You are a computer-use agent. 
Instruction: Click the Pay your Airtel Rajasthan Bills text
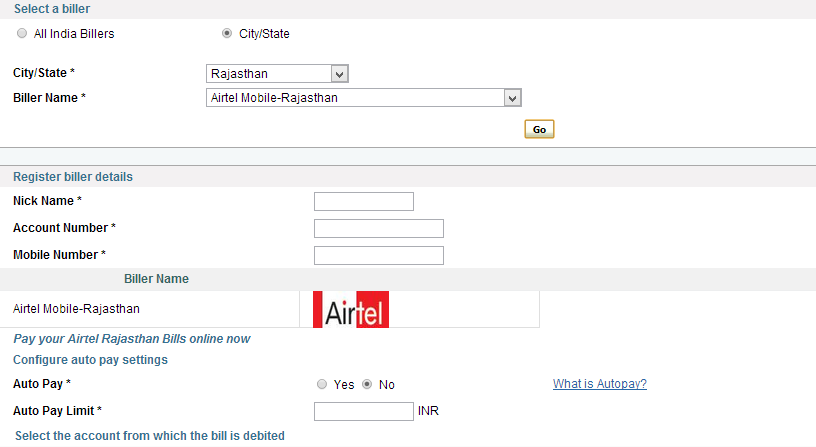(131, 339)
